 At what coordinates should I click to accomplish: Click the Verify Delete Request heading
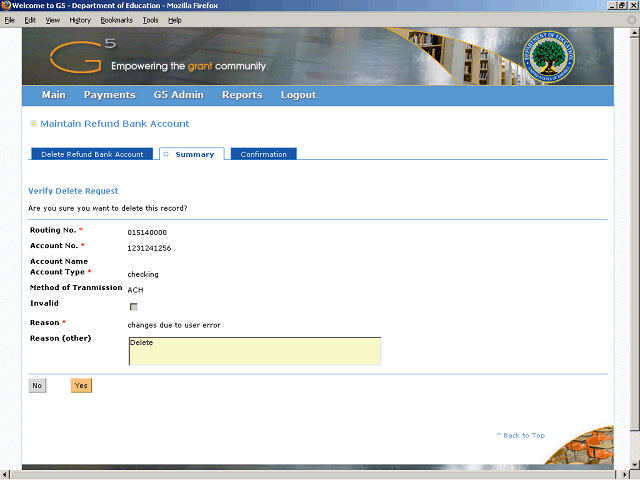pyautogui.click(x=73, y=191)
